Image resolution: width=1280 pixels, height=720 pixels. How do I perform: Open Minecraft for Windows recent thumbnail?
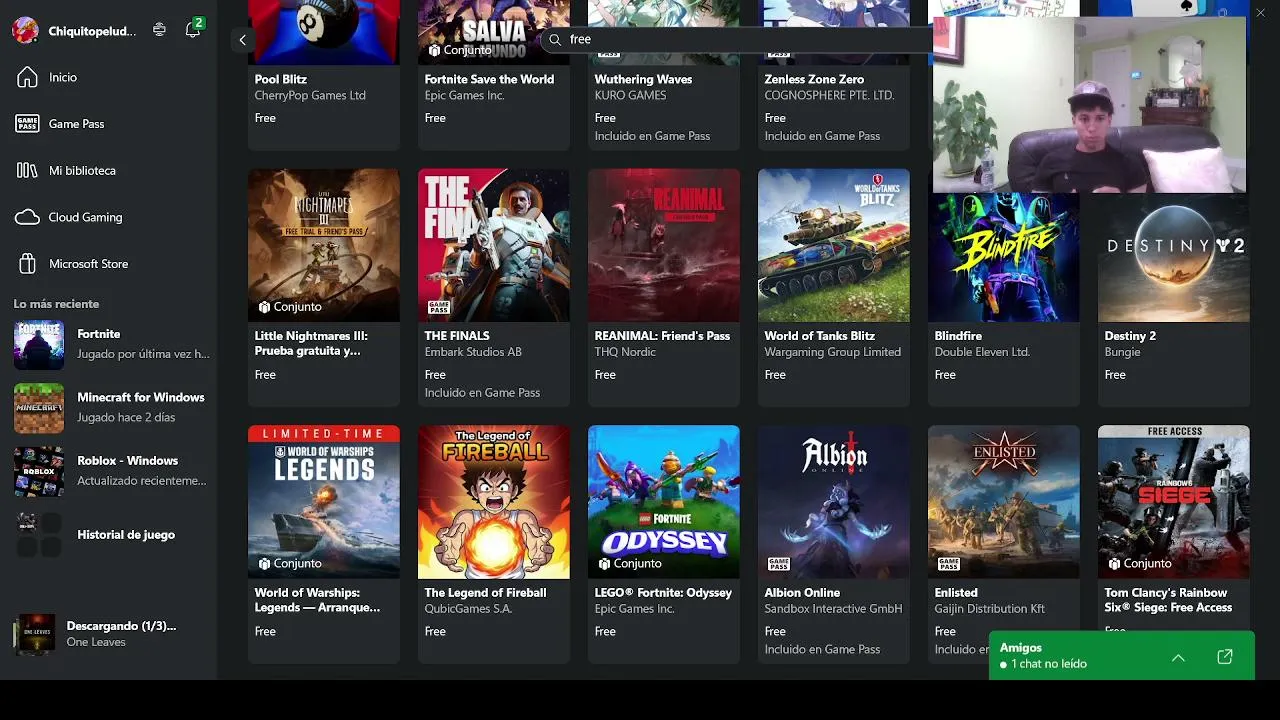pos(39,408)
